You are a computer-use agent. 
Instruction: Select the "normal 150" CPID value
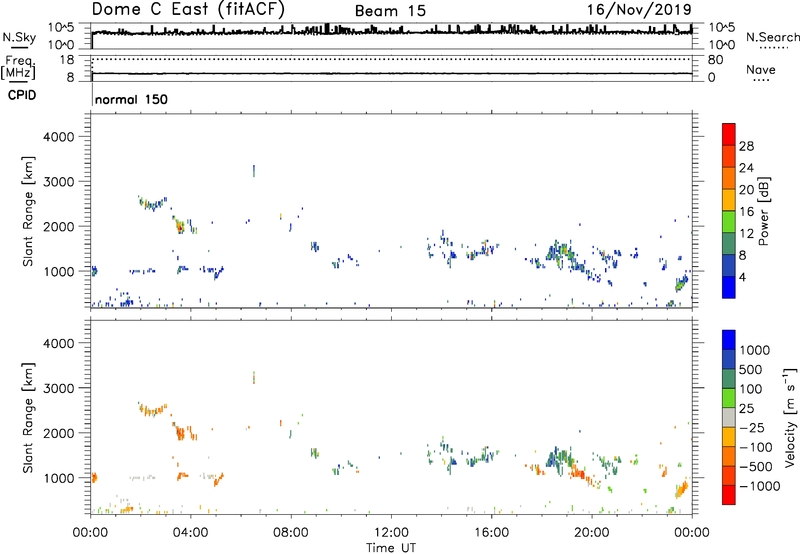click(131, 99)
